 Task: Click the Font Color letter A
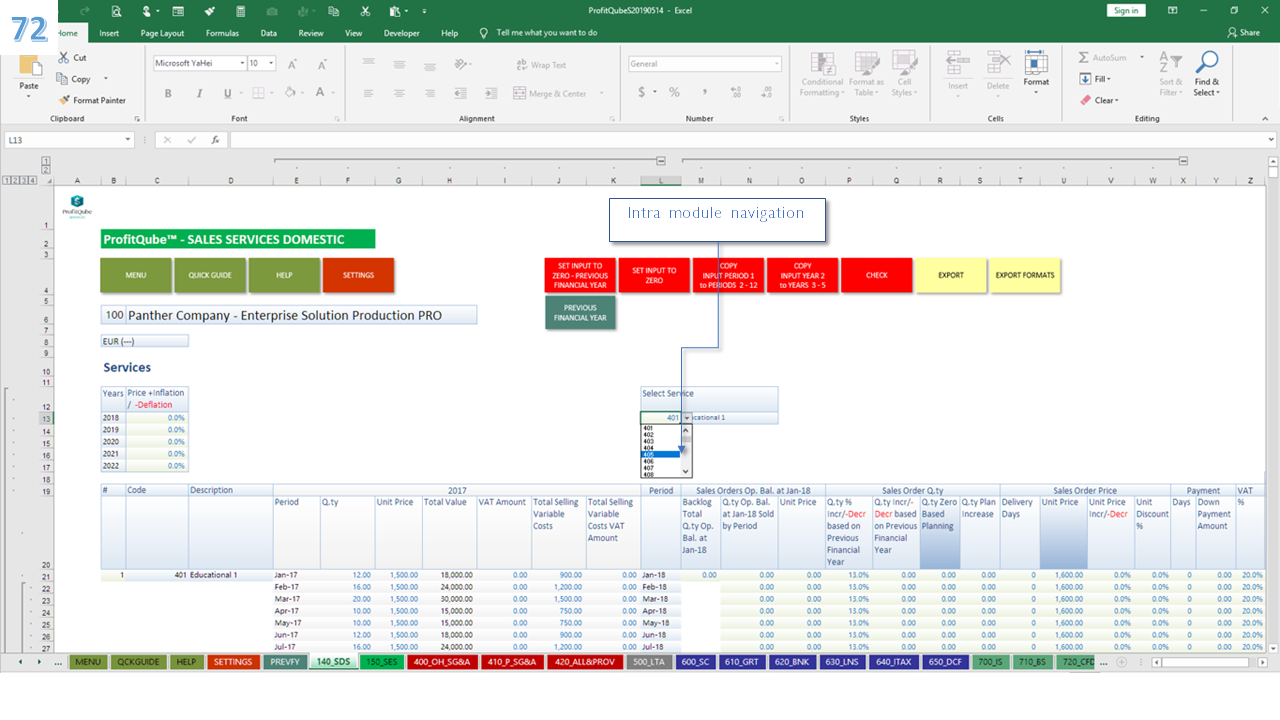[320, 93]
